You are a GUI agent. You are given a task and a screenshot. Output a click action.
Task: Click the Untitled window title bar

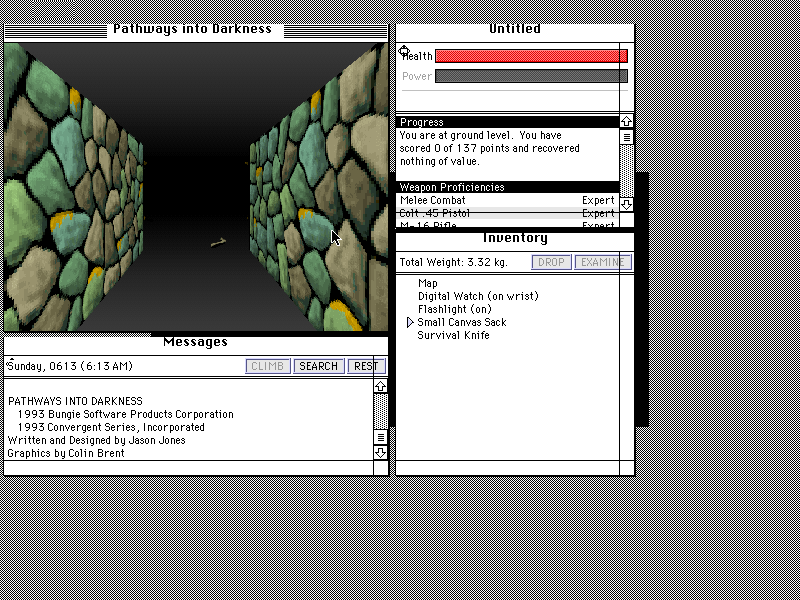click(x=515, y=32)
